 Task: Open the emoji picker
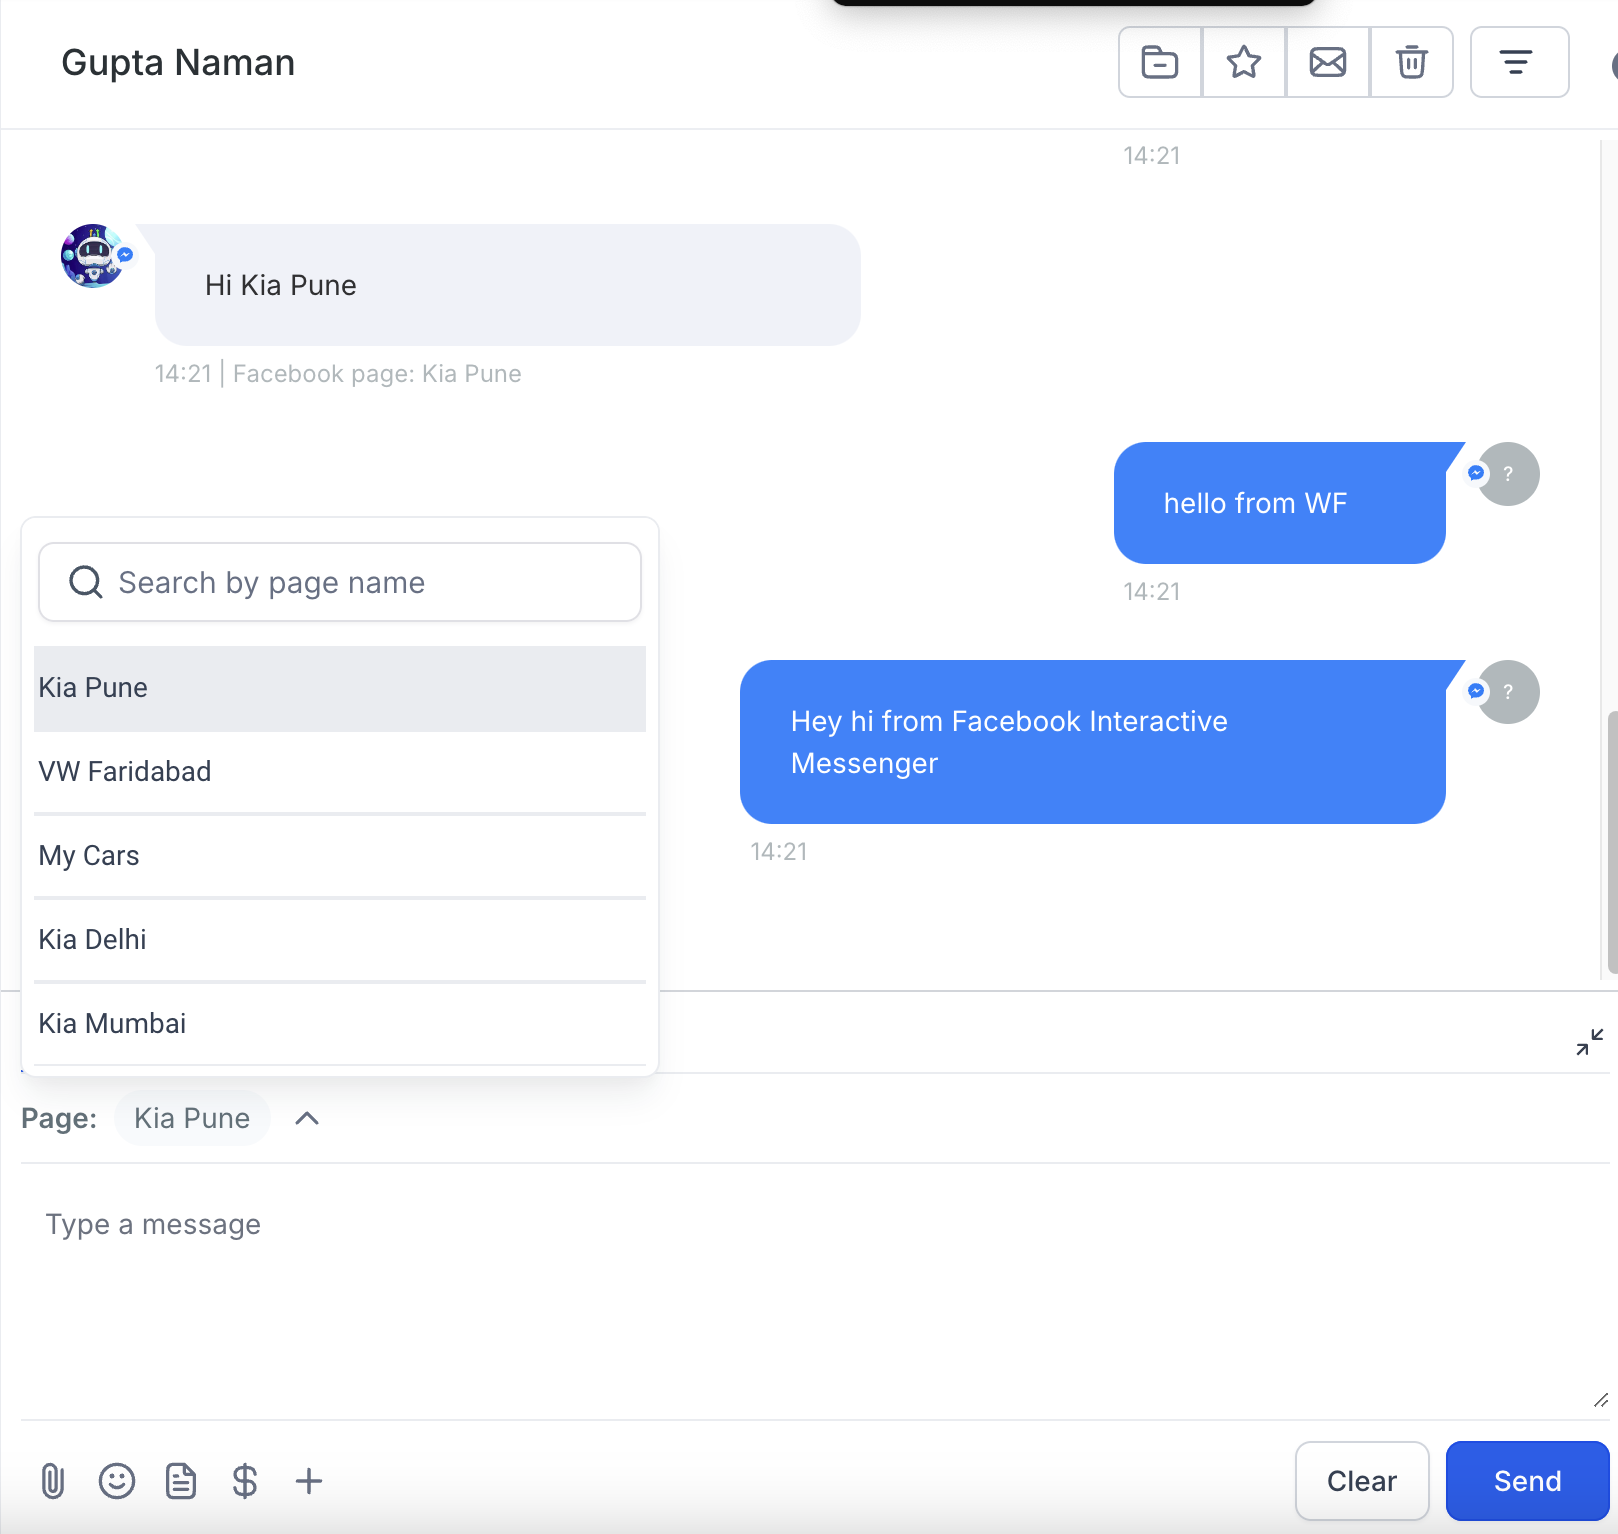117,1481
